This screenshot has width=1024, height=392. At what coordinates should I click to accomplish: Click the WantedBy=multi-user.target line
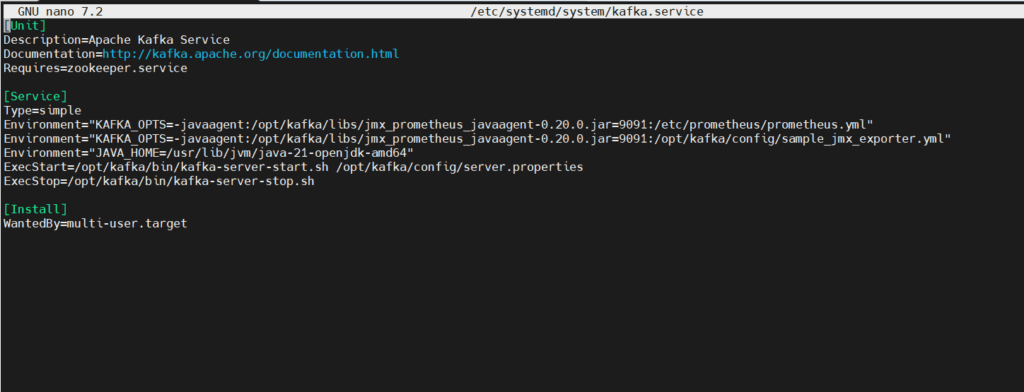click(95, 223)
